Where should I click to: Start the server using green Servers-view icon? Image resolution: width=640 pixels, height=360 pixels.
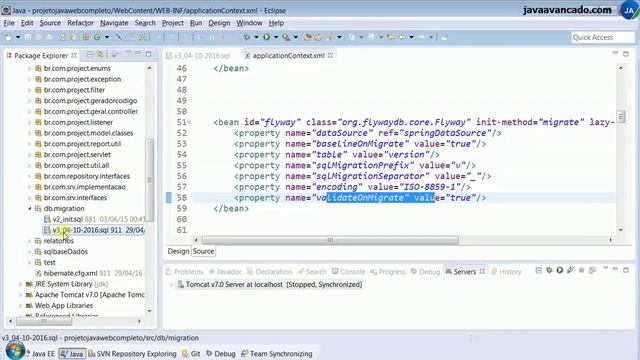(560, 270)
